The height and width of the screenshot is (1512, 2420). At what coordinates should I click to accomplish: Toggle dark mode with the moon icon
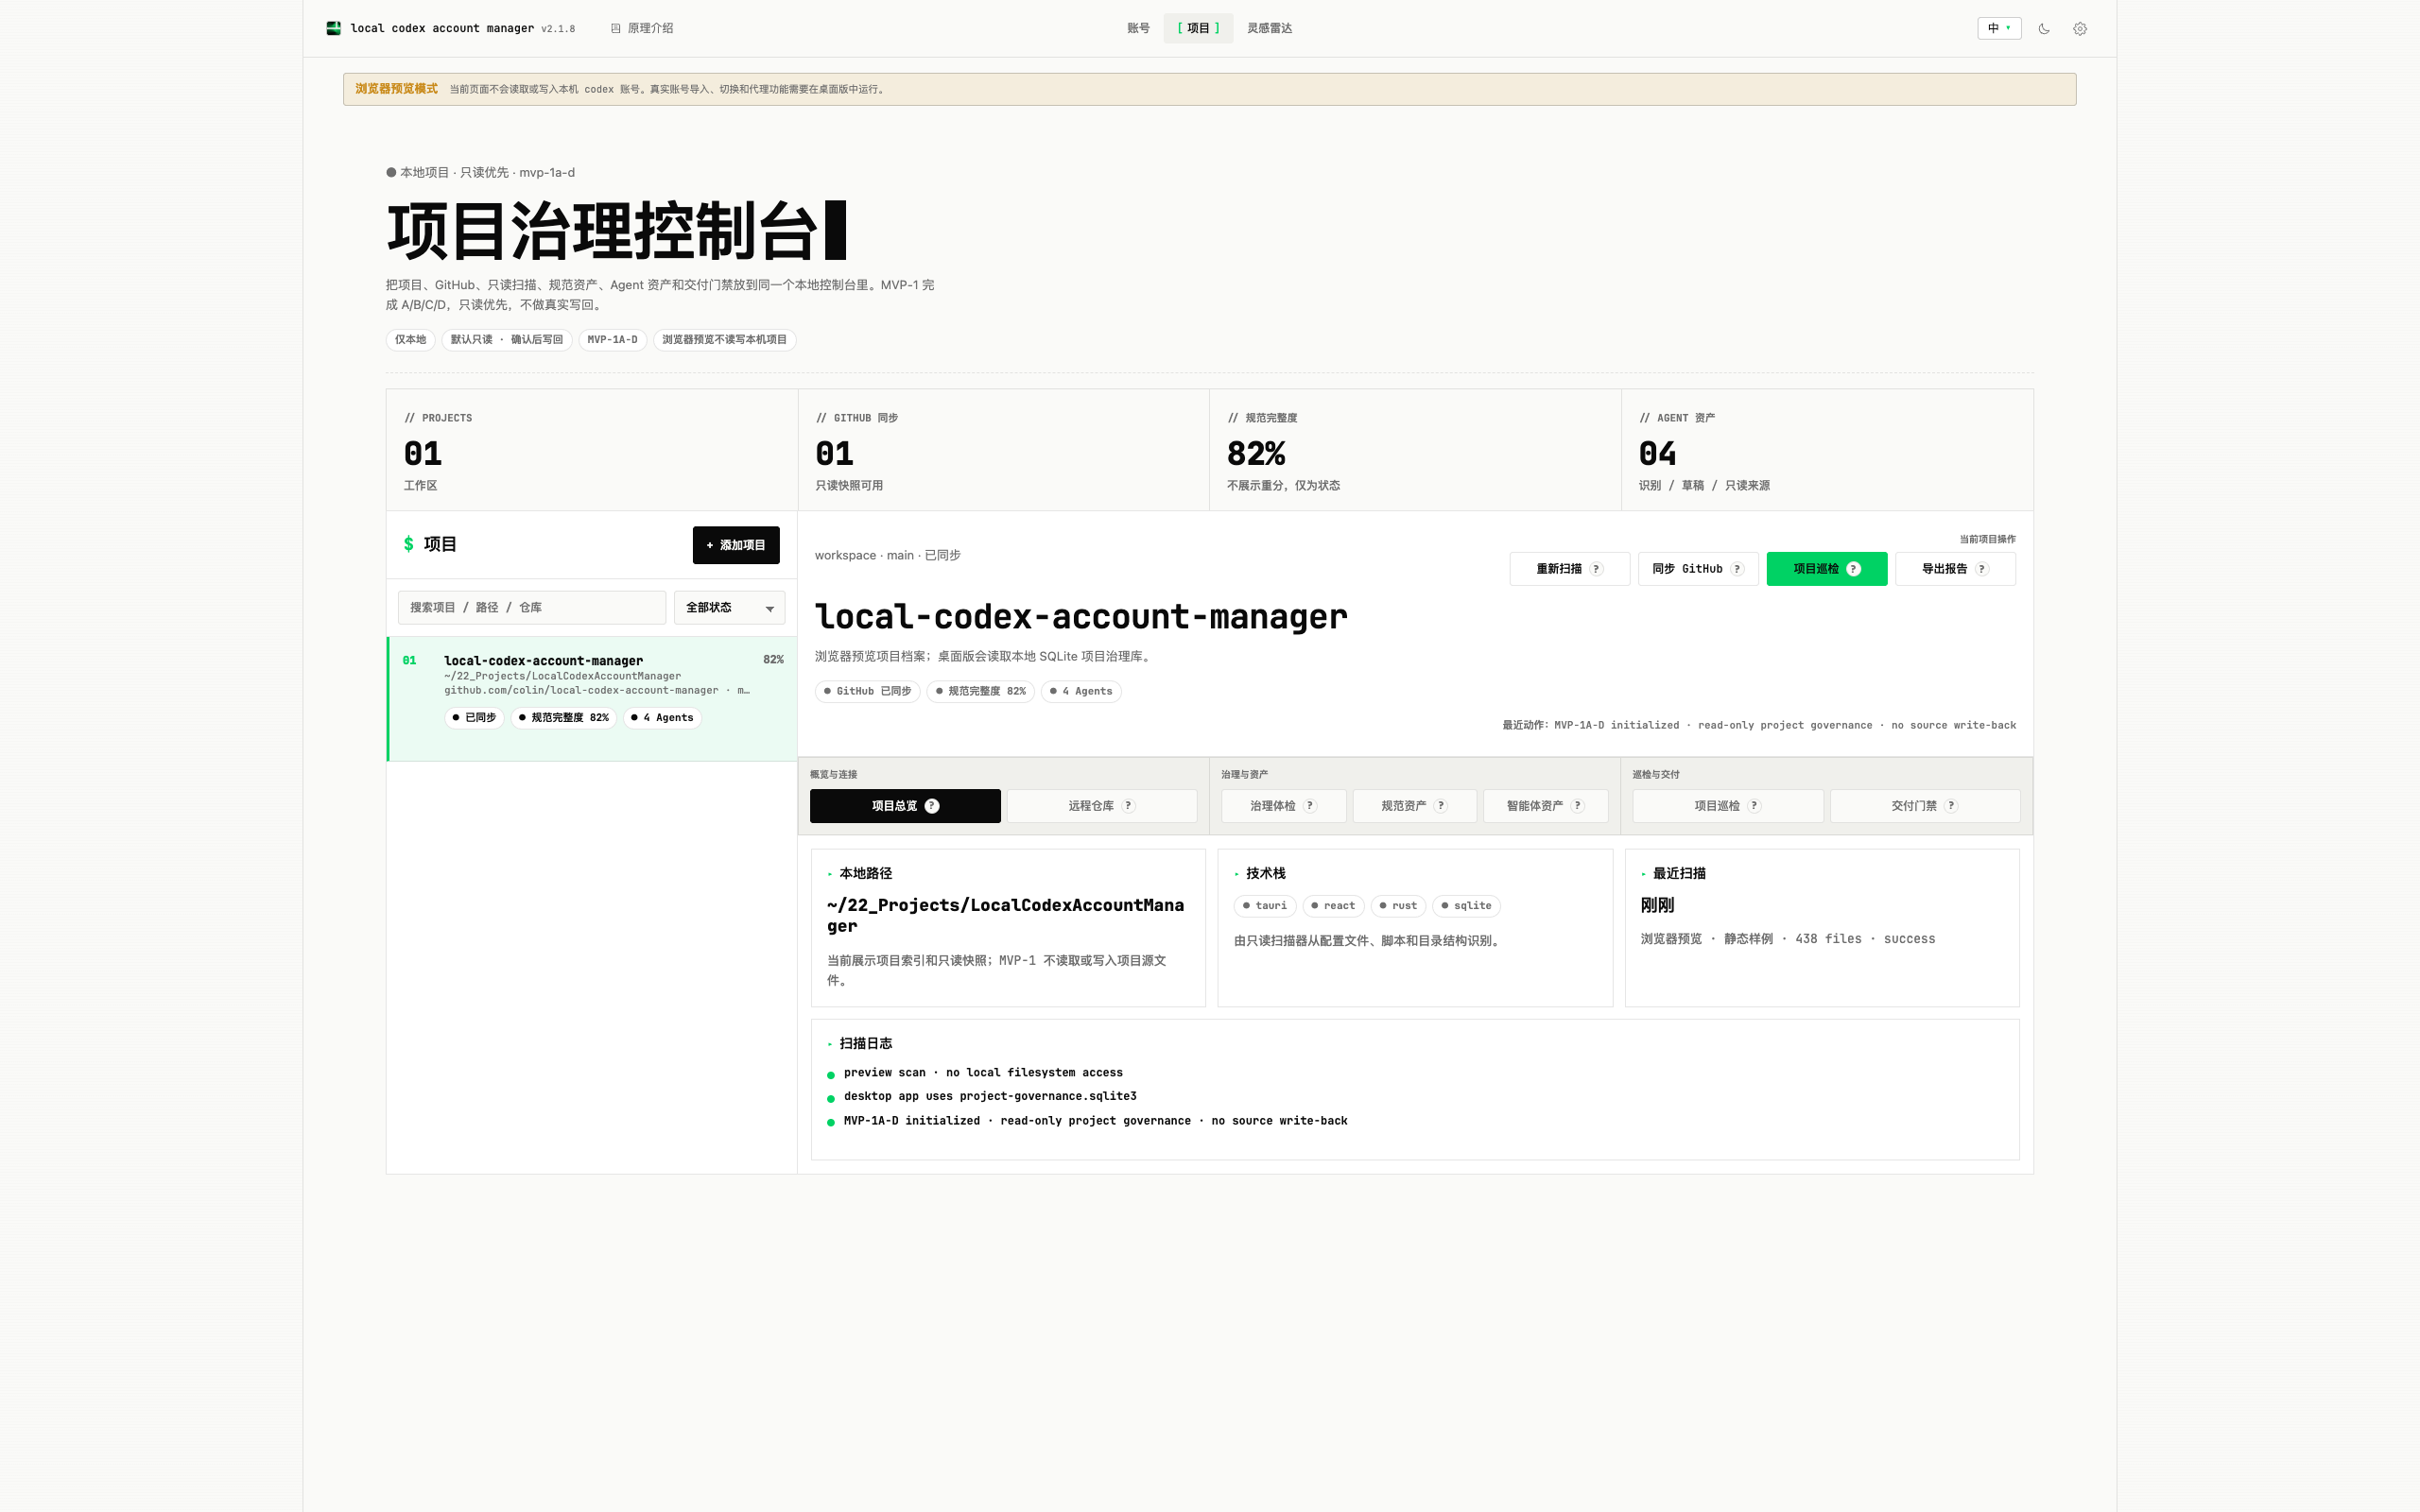(x=2044, y=29)
